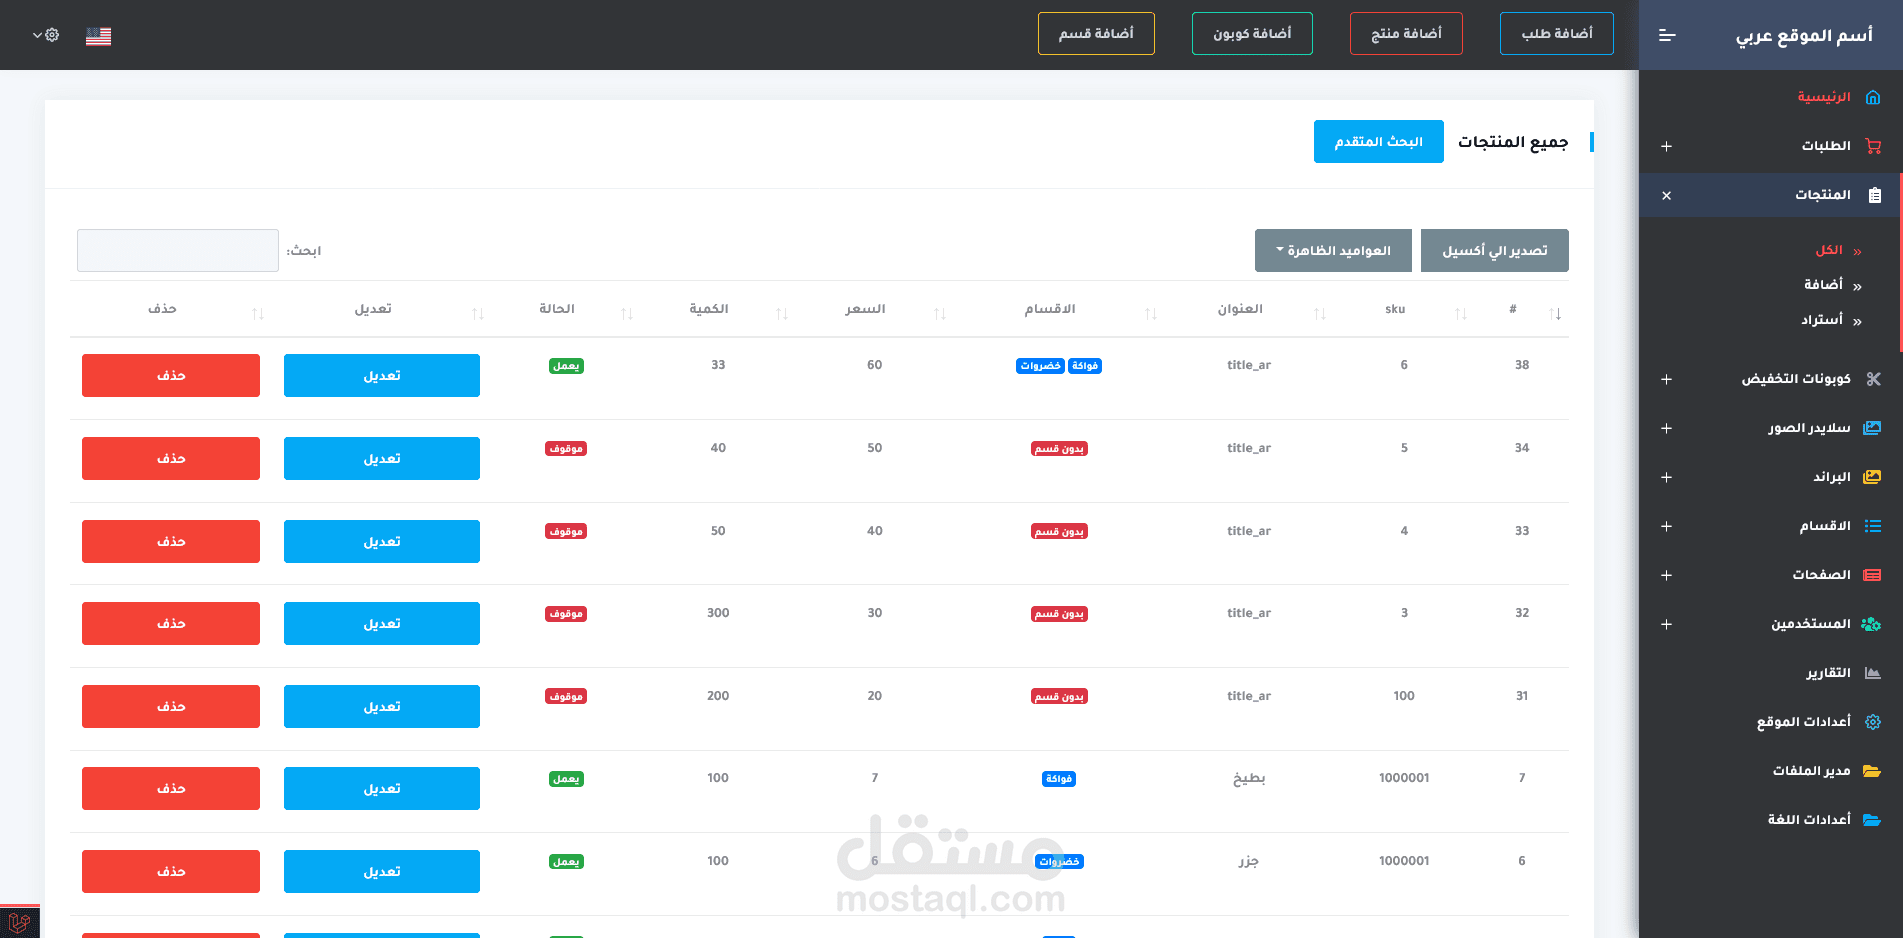
Task: Click the red pages icon for الصفحات
Action: click(1873, 575)
